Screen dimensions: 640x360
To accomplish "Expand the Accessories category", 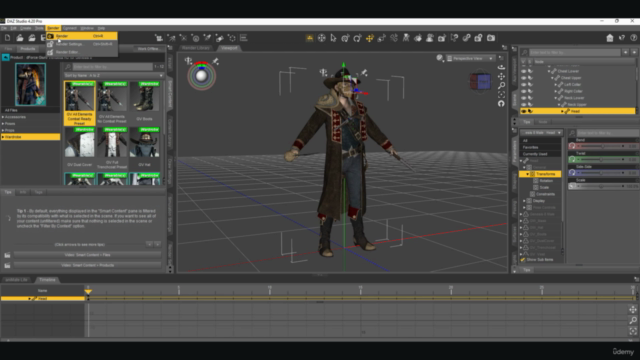I will pos(3,117).
